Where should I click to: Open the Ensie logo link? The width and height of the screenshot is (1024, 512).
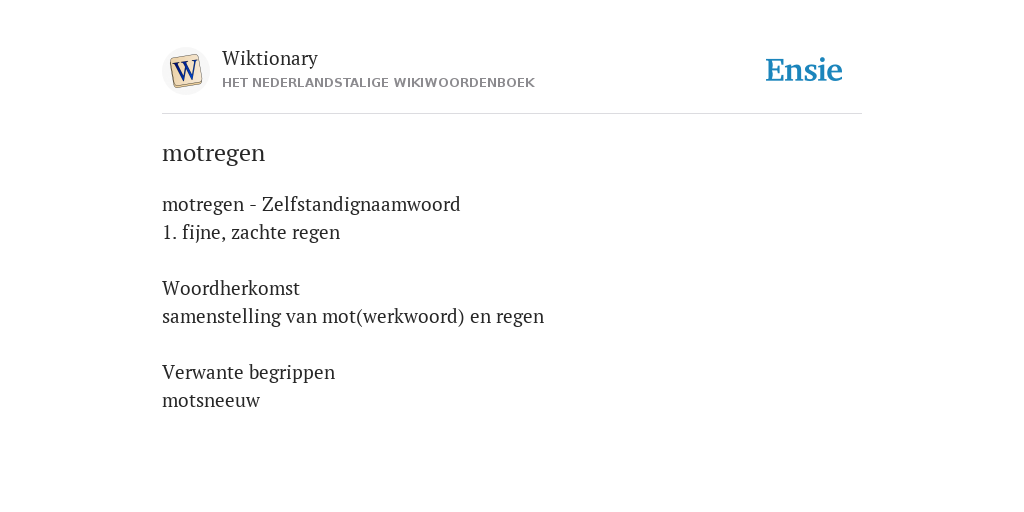[x=804, y=71]
